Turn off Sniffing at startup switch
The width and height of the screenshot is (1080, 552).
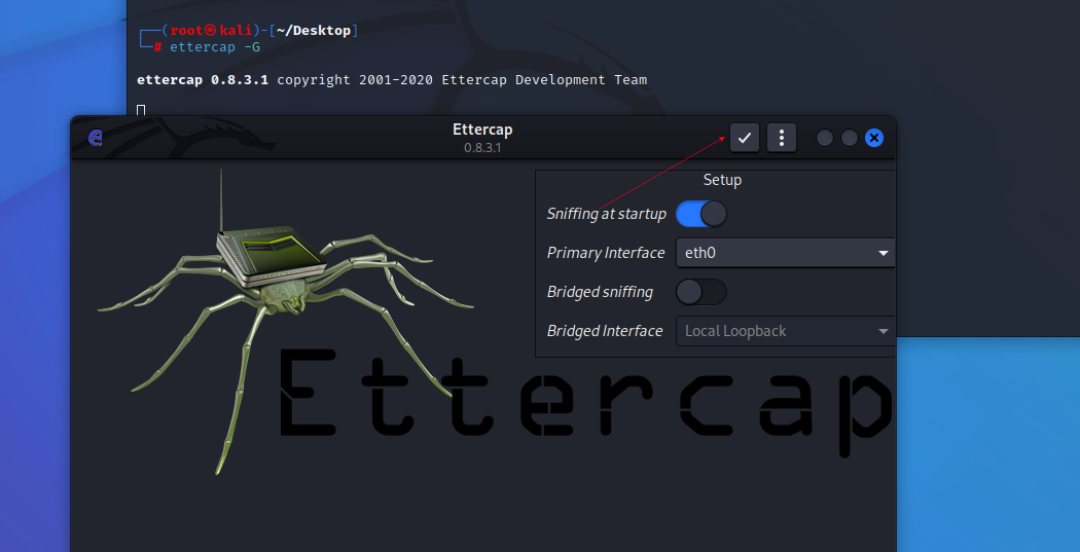(x=701, y=214)
